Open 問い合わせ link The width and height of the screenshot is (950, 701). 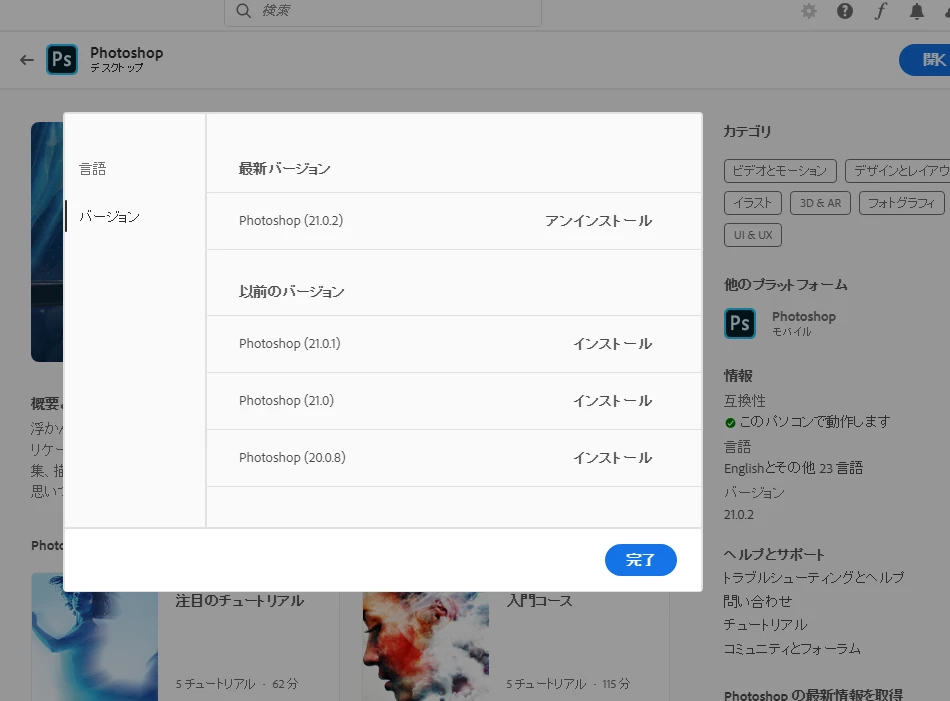[x=758, y=601]
